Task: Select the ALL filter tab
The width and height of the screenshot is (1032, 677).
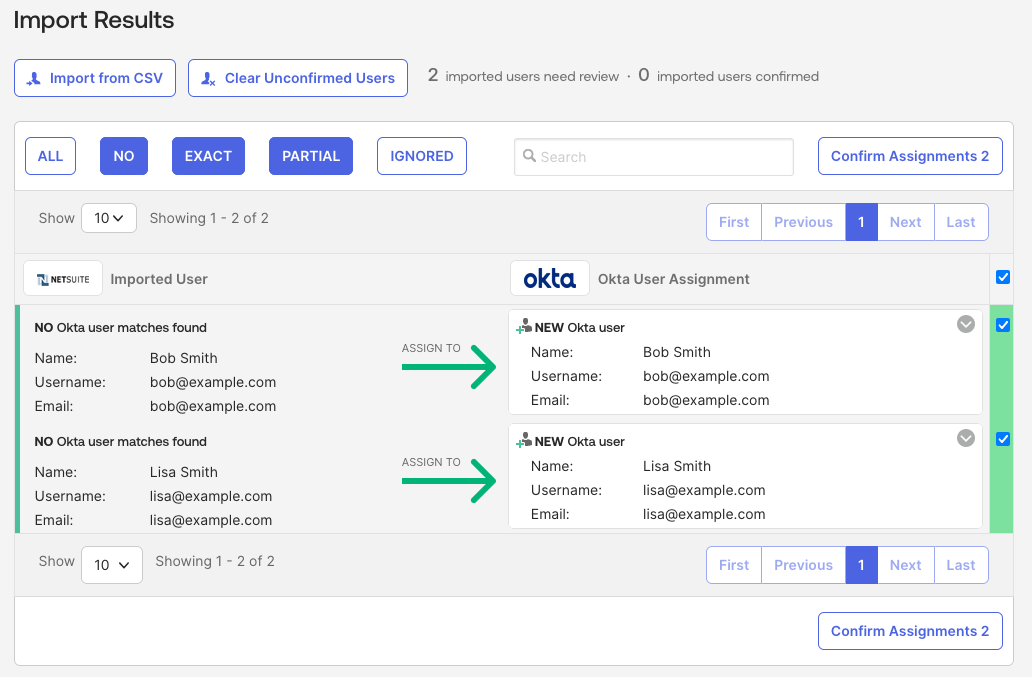Action: (x=51, y=156)
